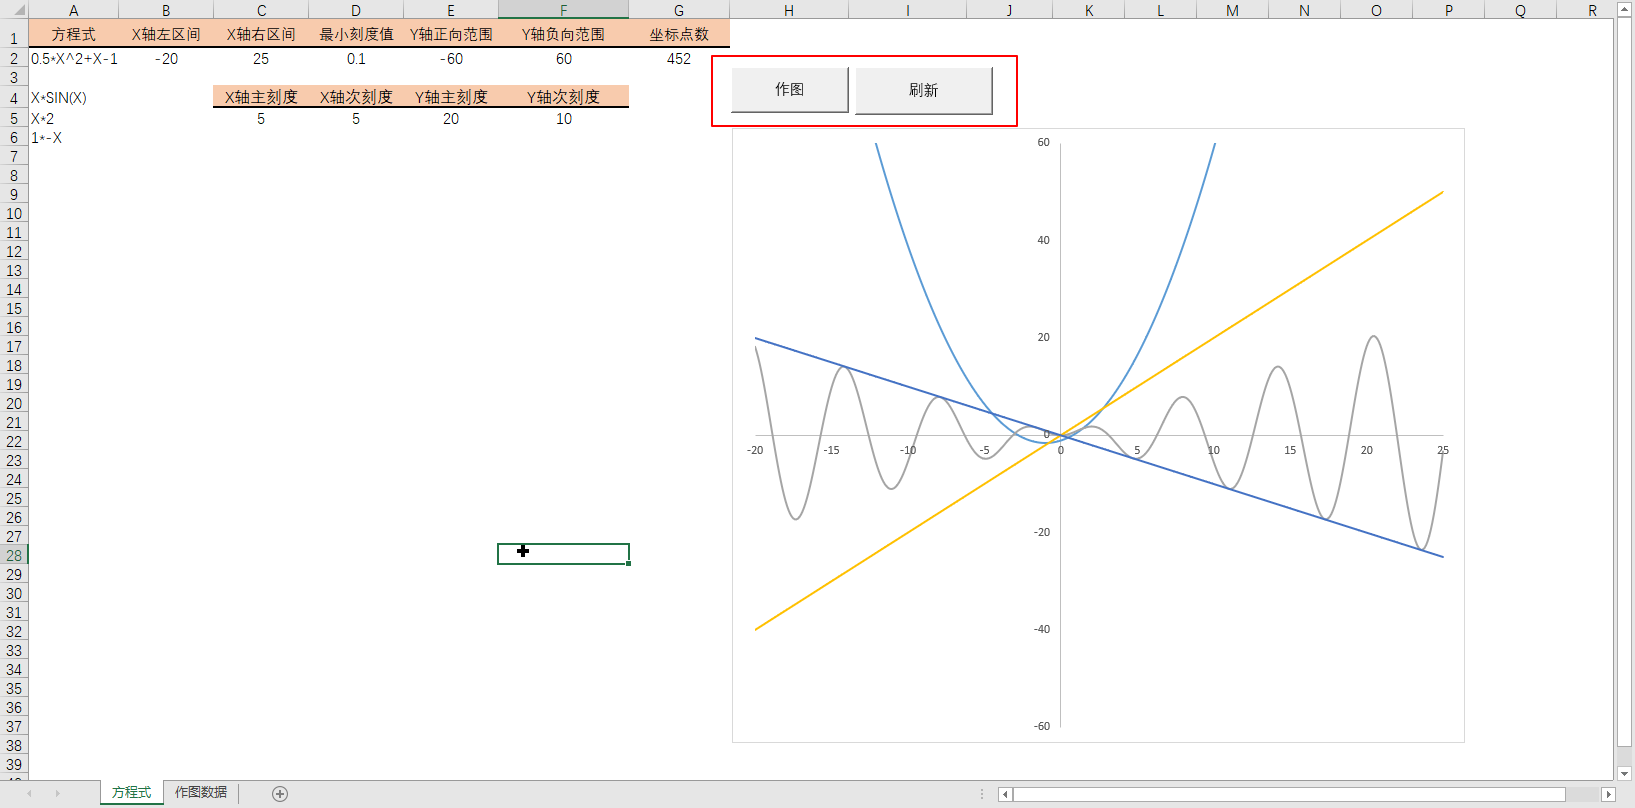Select the 最小刻度值 header cell
1635x808 pixels.
(x=356, y=34)
